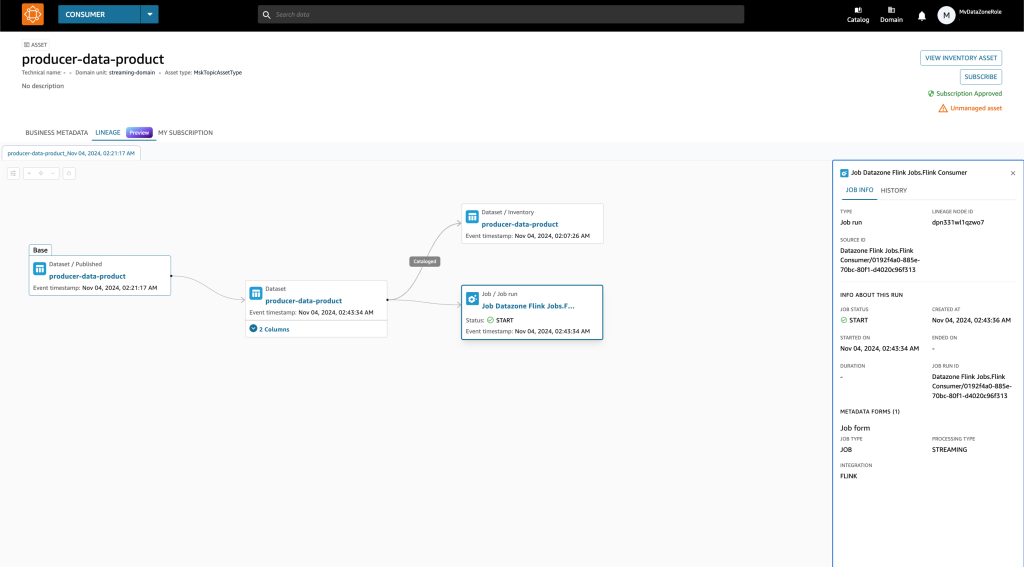Click the job panel header icon
The image size is (1024, 567).
coord(844,173)
